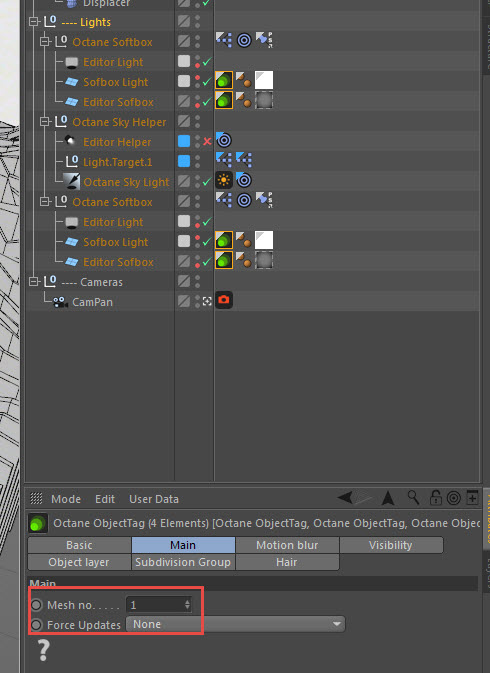Click the Octane ObjectTag on lower Editor Sofbox
This screenshot has height=673, width=490.
[224, 260]
